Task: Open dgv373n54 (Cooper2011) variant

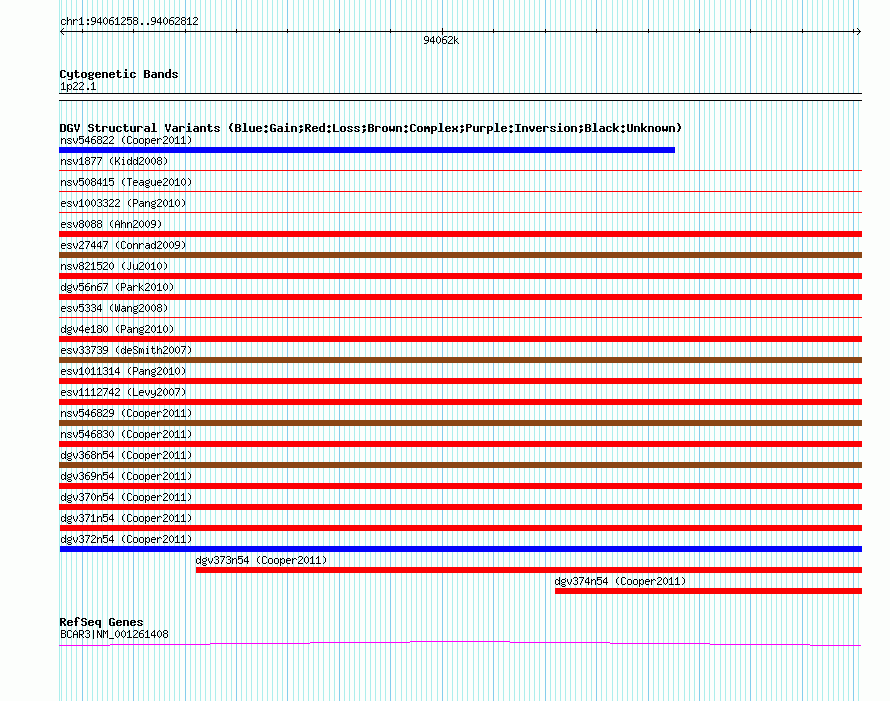Action: point(261,560)
